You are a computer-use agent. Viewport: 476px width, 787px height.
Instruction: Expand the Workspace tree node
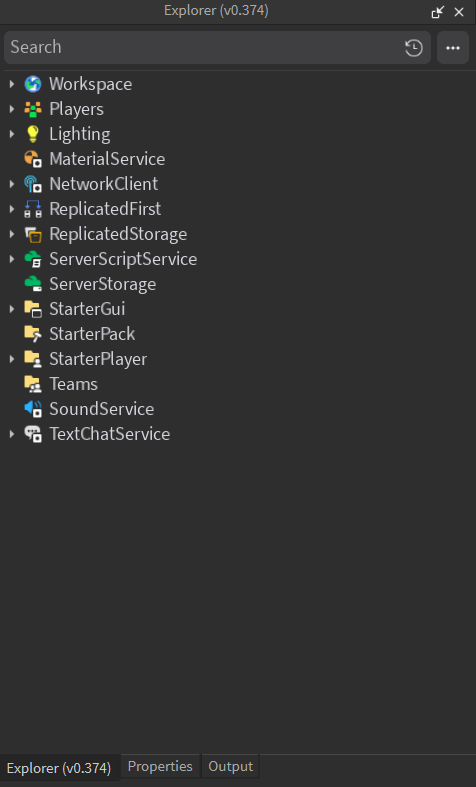click(x=12, y=84)
